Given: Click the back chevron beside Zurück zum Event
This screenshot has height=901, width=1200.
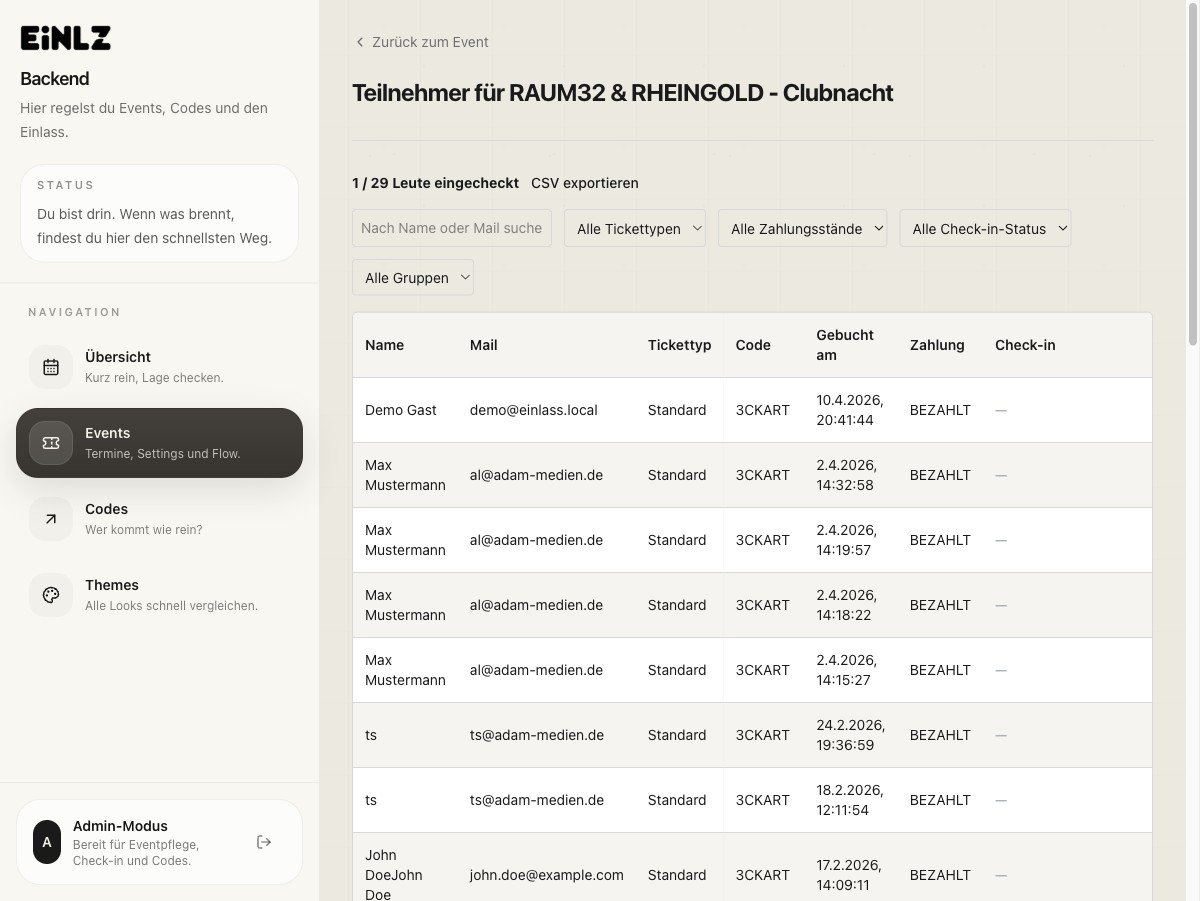Looking at the screenshot, I should 359,42.
